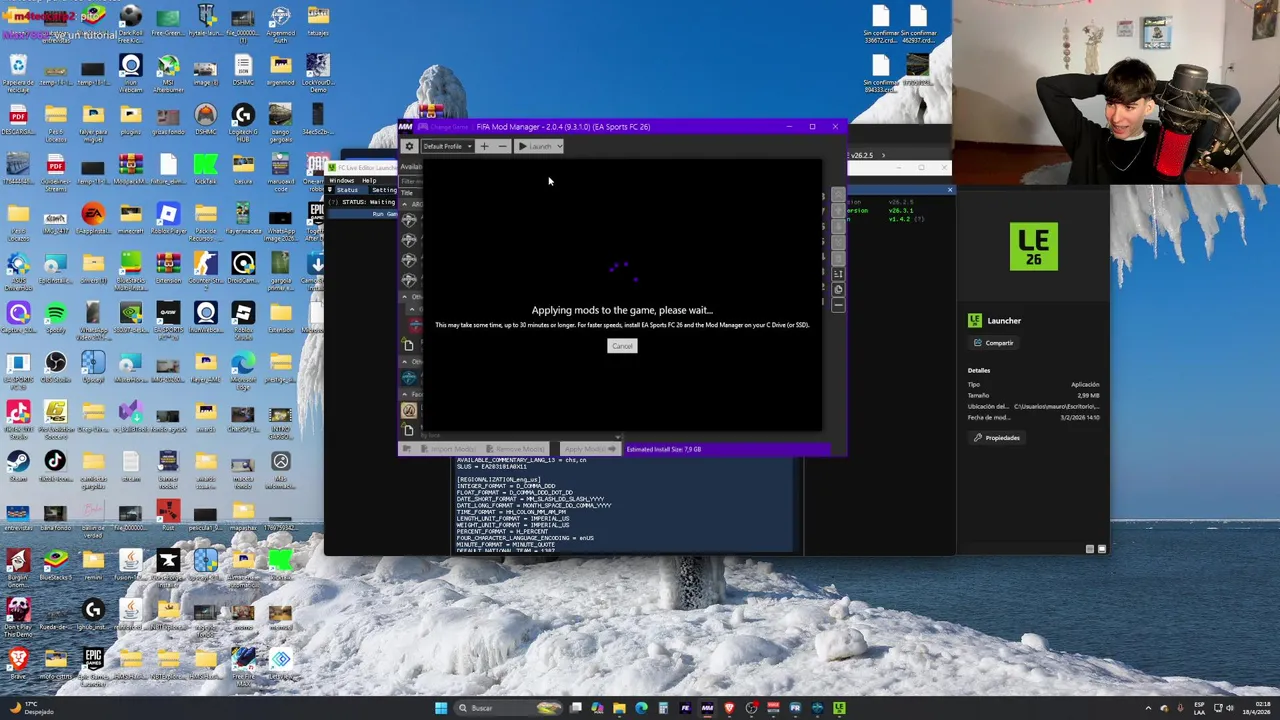Open the minecraft folder on desktop

tap(130, 220)
